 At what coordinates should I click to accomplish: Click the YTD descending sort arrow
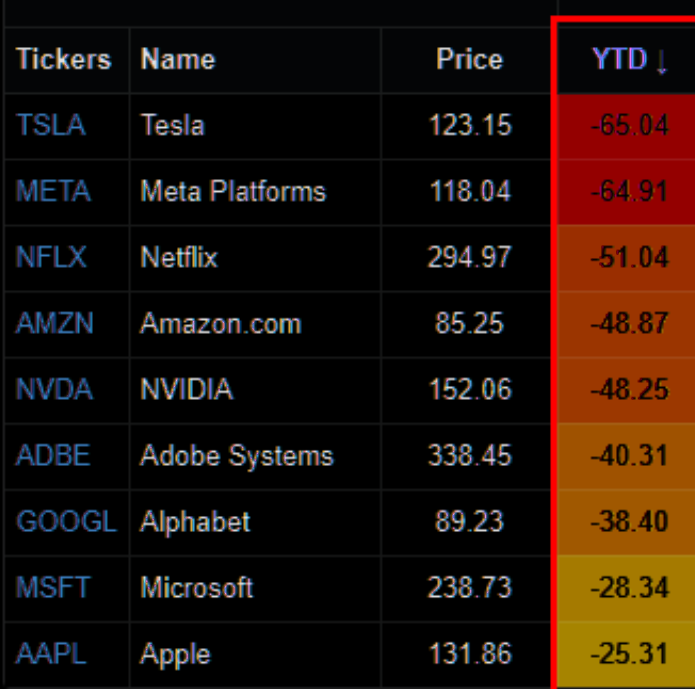(661, 61)
